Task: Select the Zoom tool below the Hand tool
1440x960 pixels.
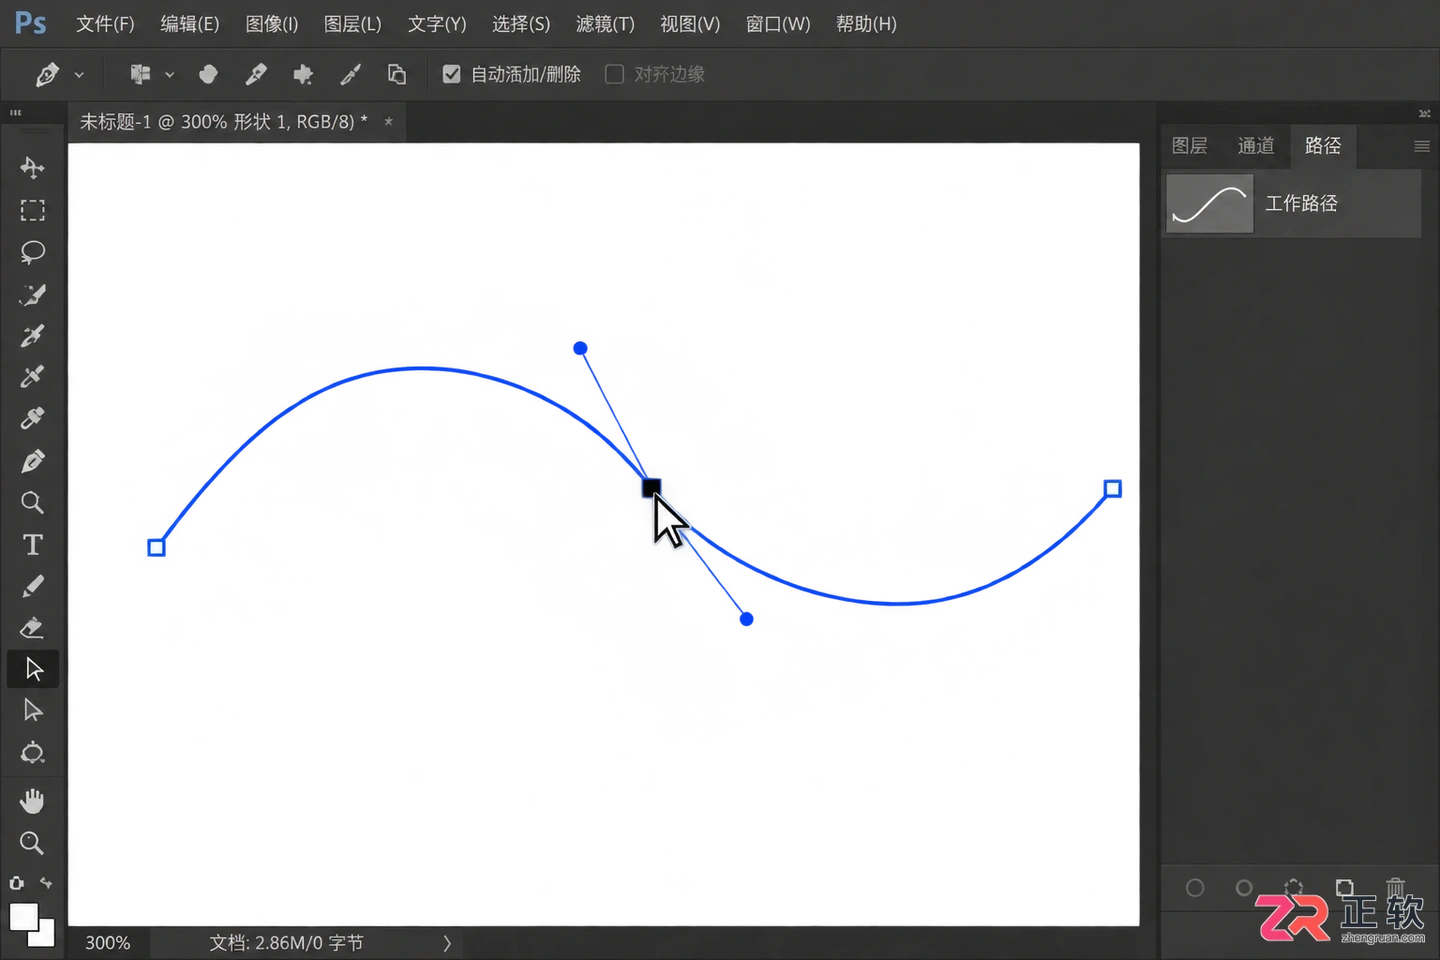Action: (x=32, y=843)
